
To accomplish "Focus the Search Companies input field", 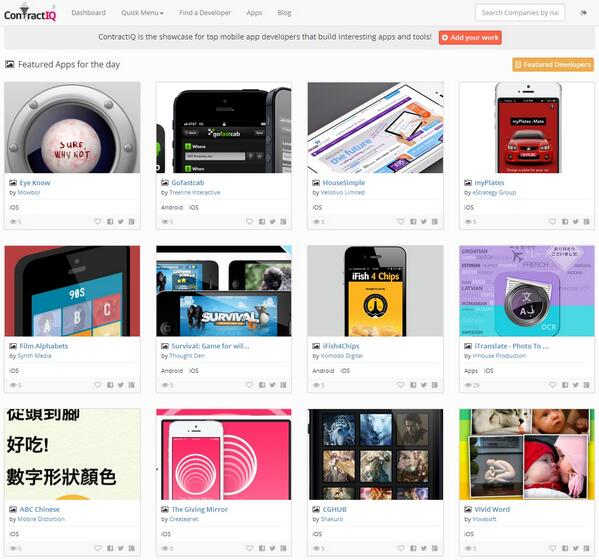I will click(x=520, y=13).
